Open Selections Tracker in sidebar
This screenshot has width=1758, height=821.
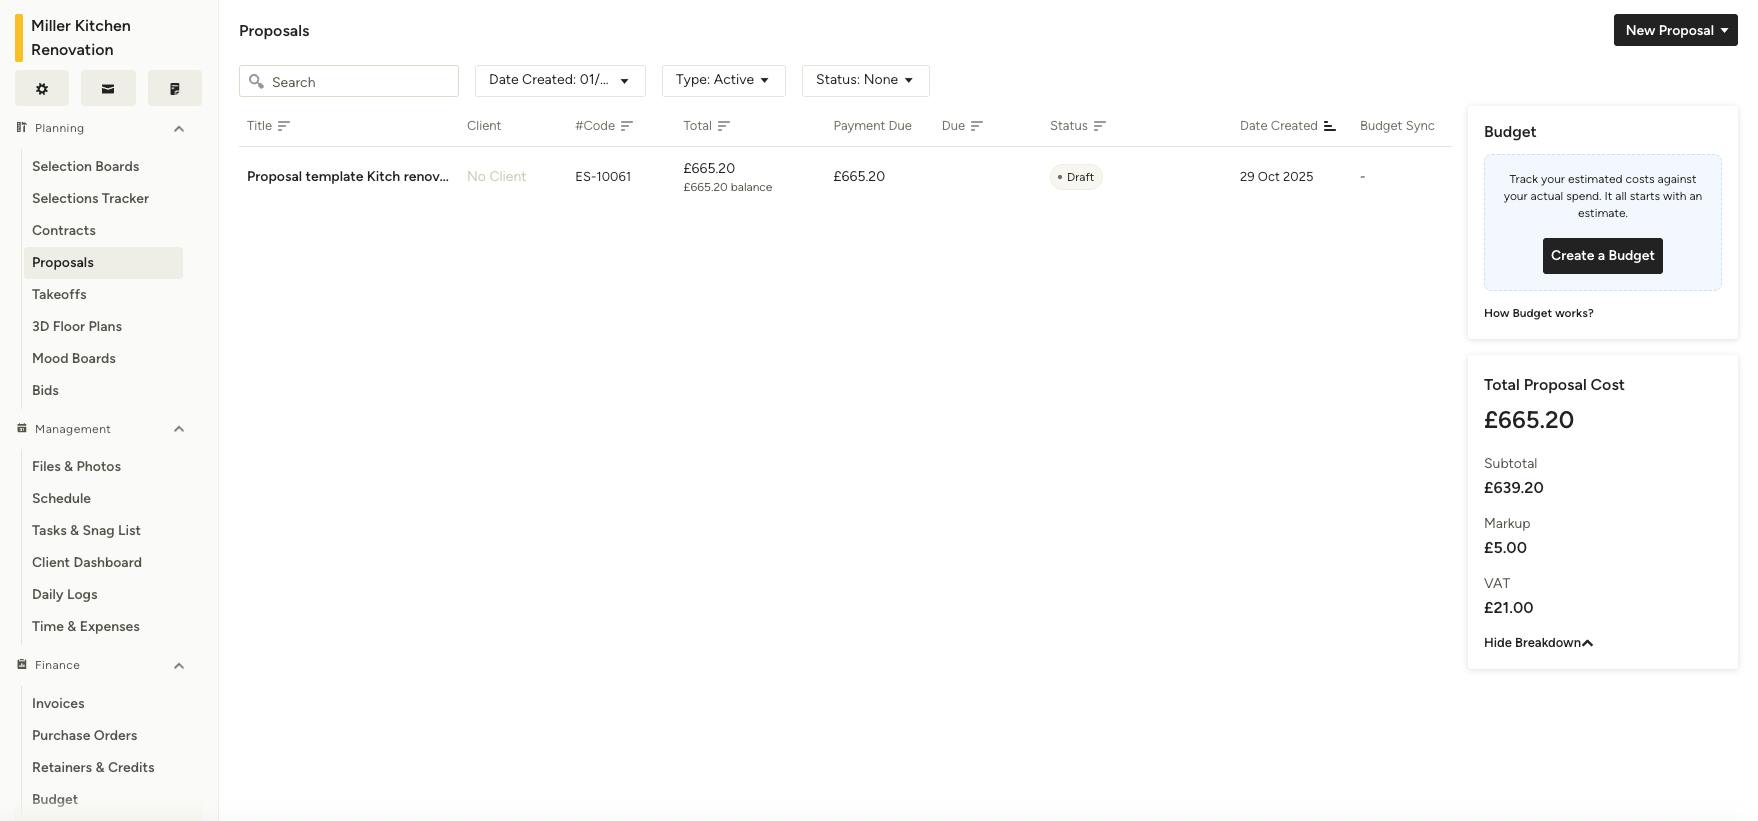(90, 199)
